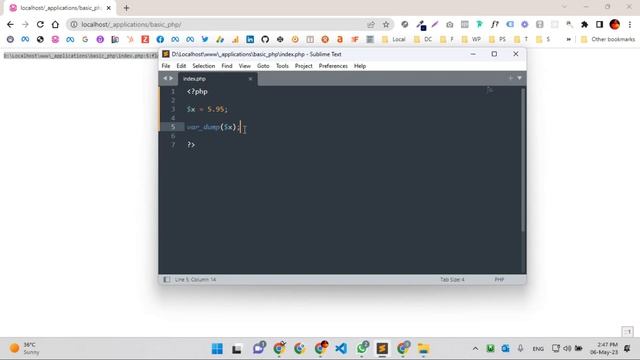Open the ENG language switcher
Screen dimensions: 640x360
[538, 349]
